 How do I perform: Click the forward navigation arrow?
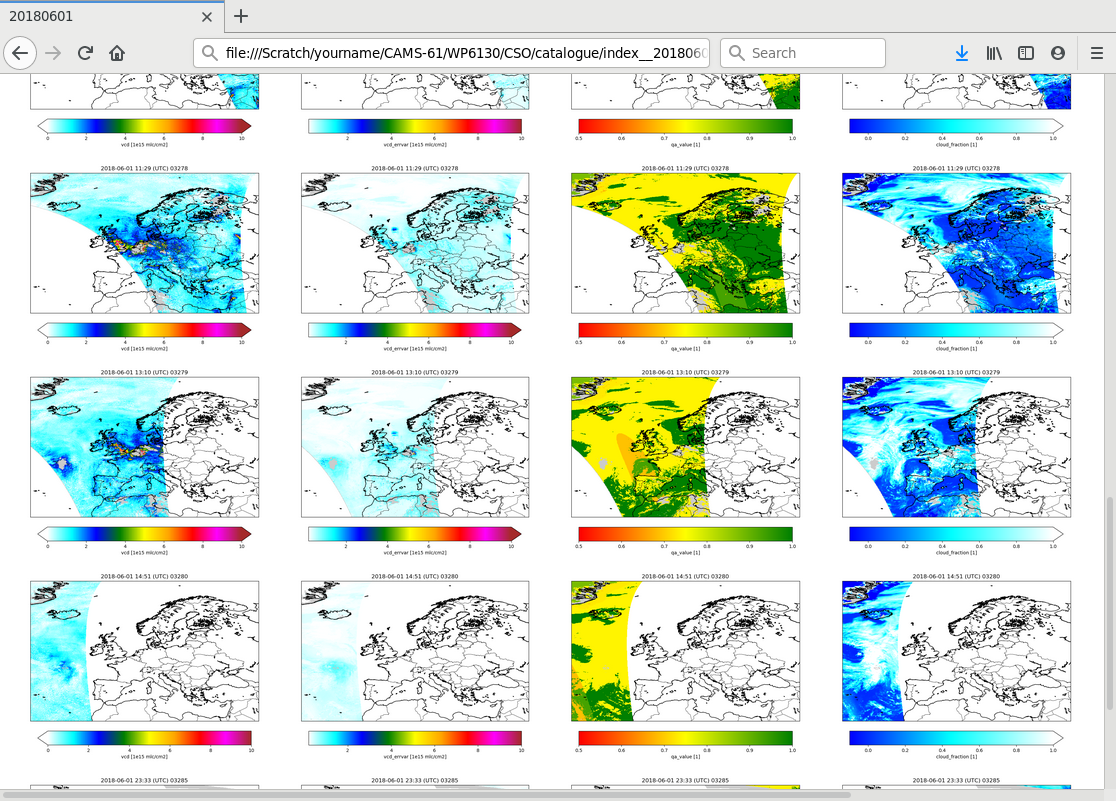click(53, 53)
